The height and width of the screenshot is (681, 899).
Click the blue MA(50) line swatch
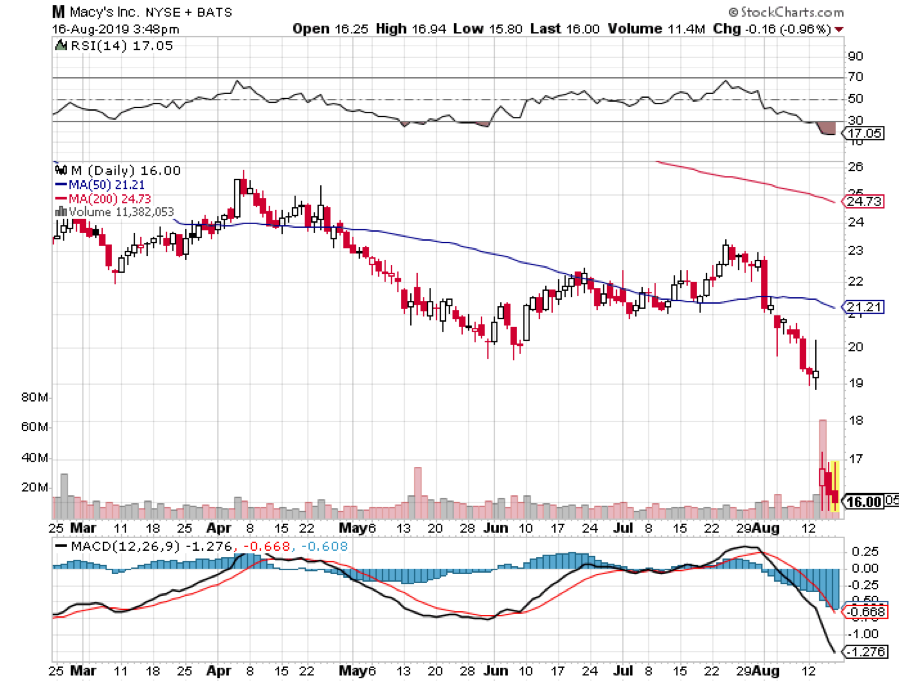(57, 185)
